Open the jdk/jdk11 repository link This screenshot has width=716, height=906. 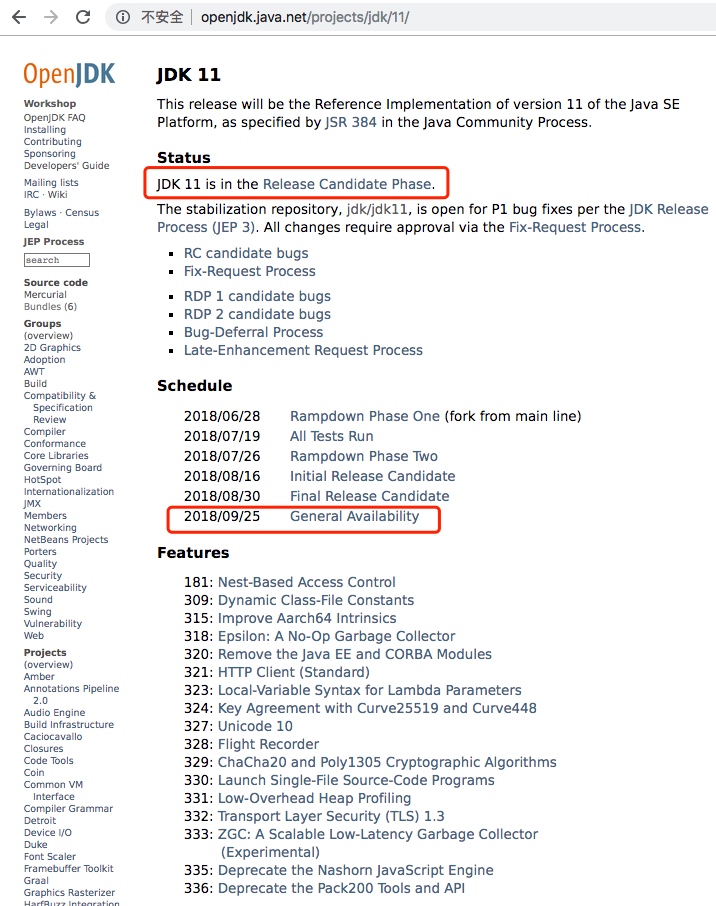(x=377, y=209)
